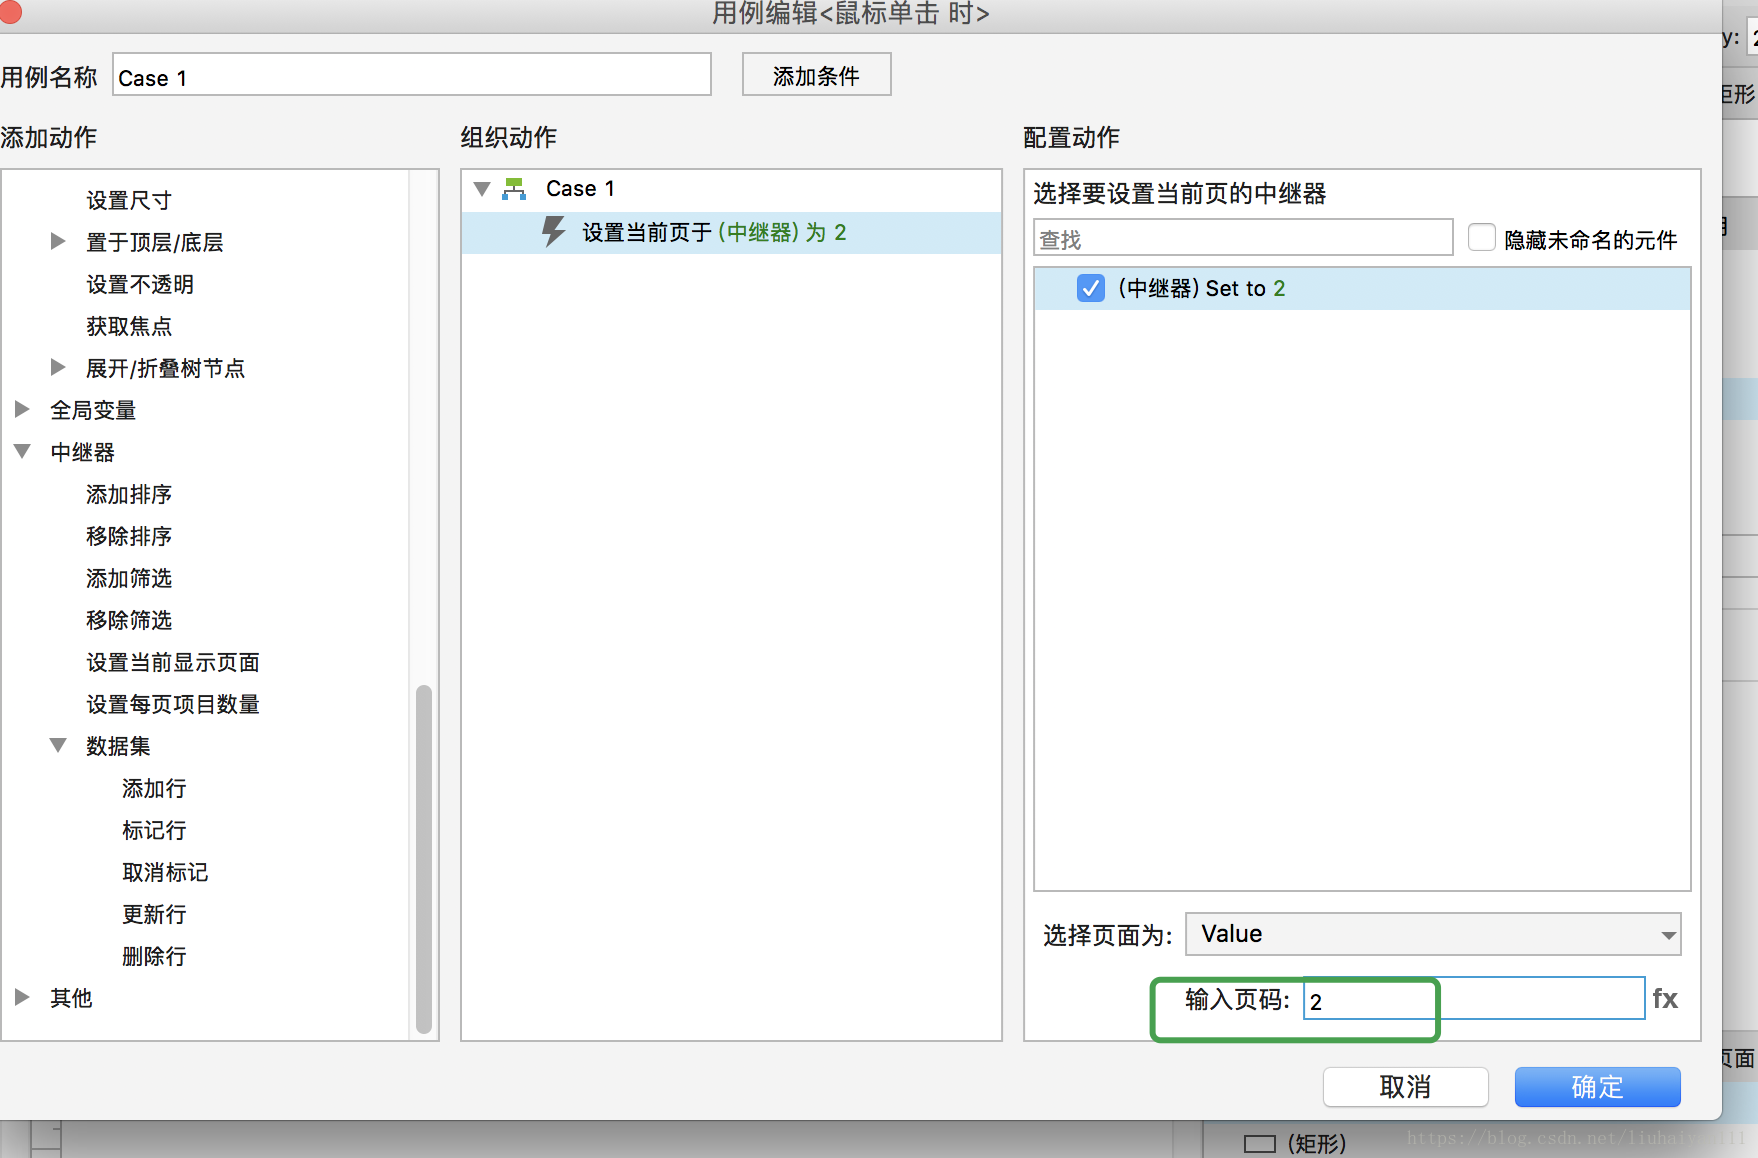Select the 添加筛选 action
This screenshot has height=1158, width=1758.
129,578
